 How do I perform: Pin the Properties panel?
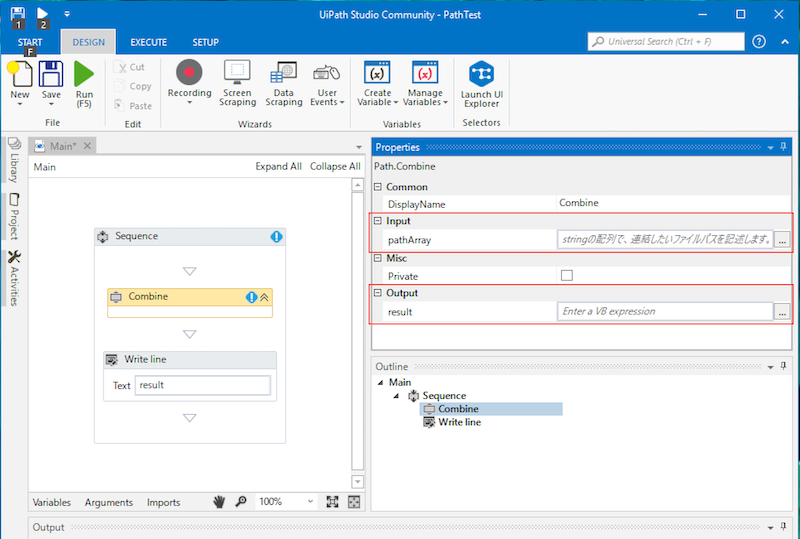[x=784, y=147]
